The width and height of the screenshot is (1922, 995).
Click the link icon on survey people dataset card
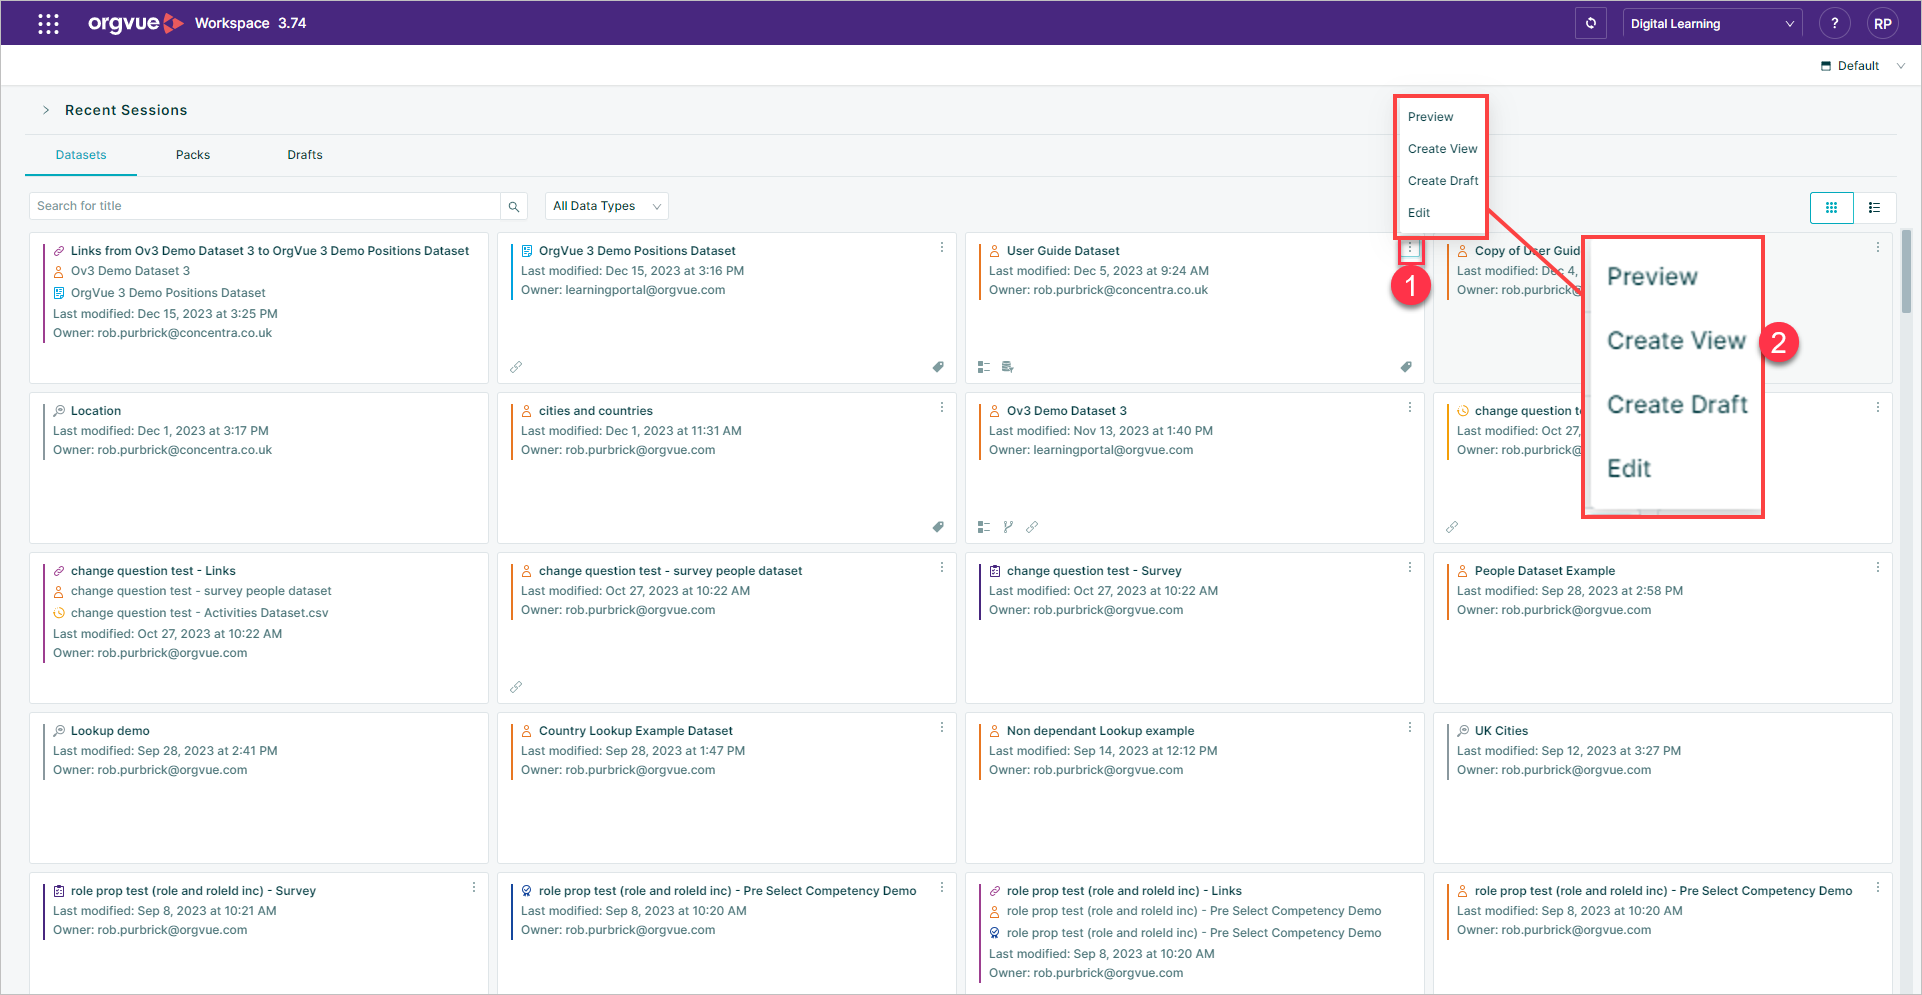516,687
